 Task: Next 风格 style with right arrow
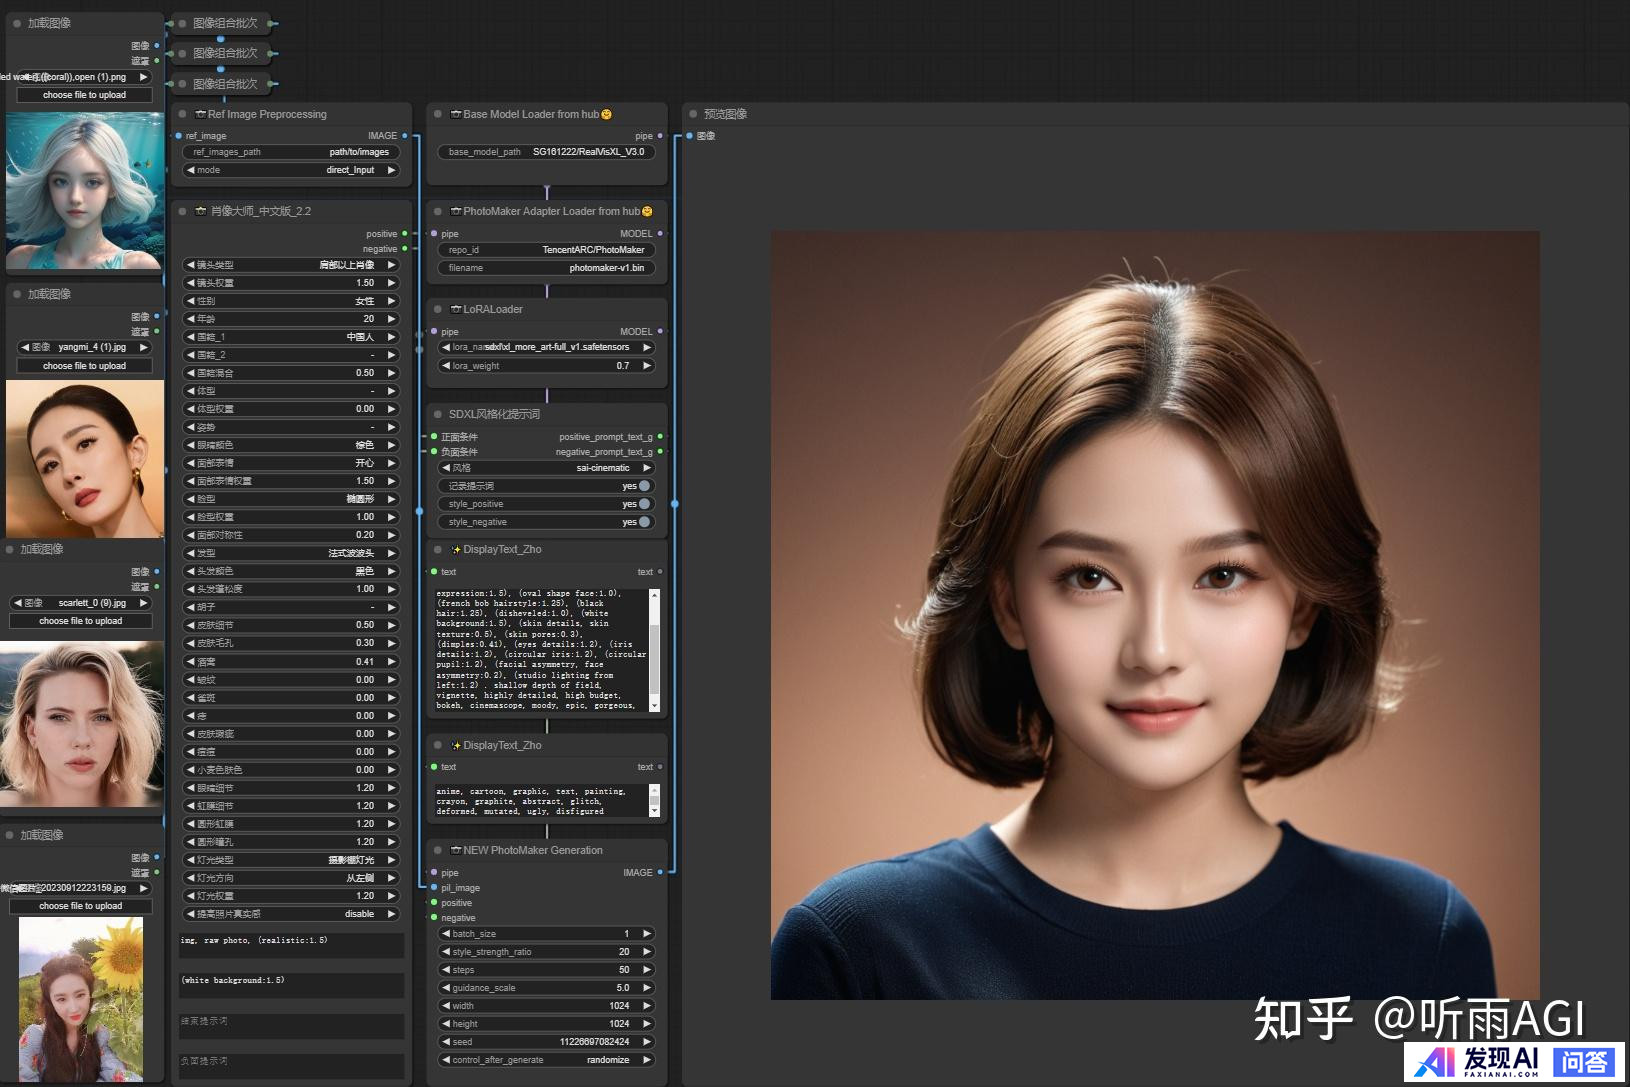click(x=647, y=468)
